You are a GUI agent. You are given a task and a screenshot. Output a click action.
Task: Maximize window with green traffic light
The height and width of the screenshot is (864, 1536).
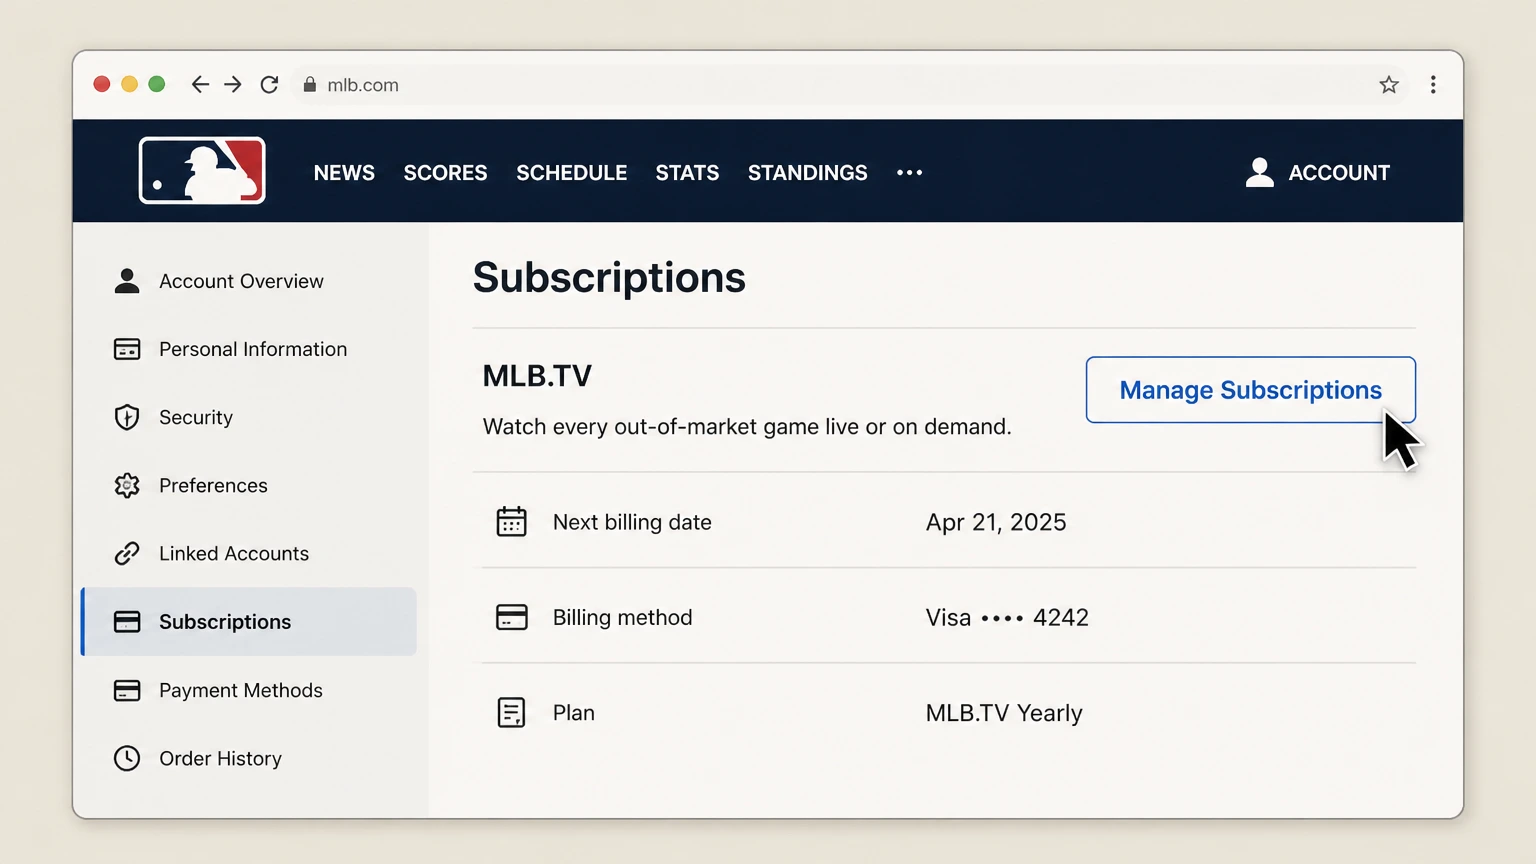click(157, 84)
